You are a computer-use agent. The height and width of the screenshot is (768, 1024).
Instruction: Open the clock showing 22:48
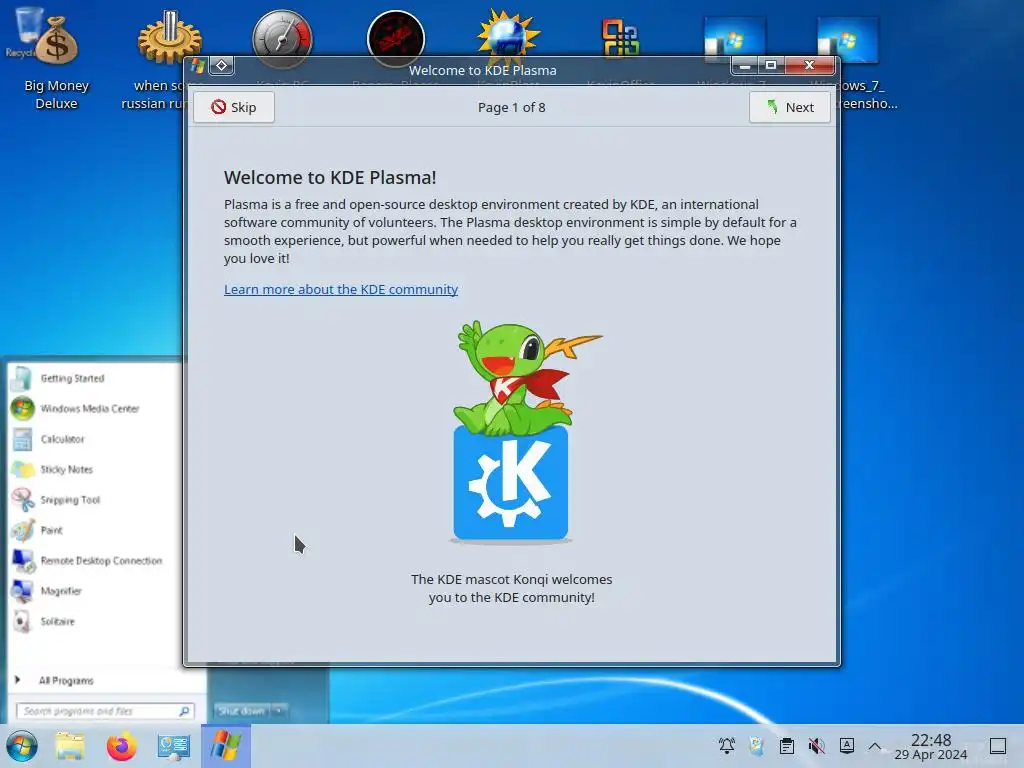[931, 746]
